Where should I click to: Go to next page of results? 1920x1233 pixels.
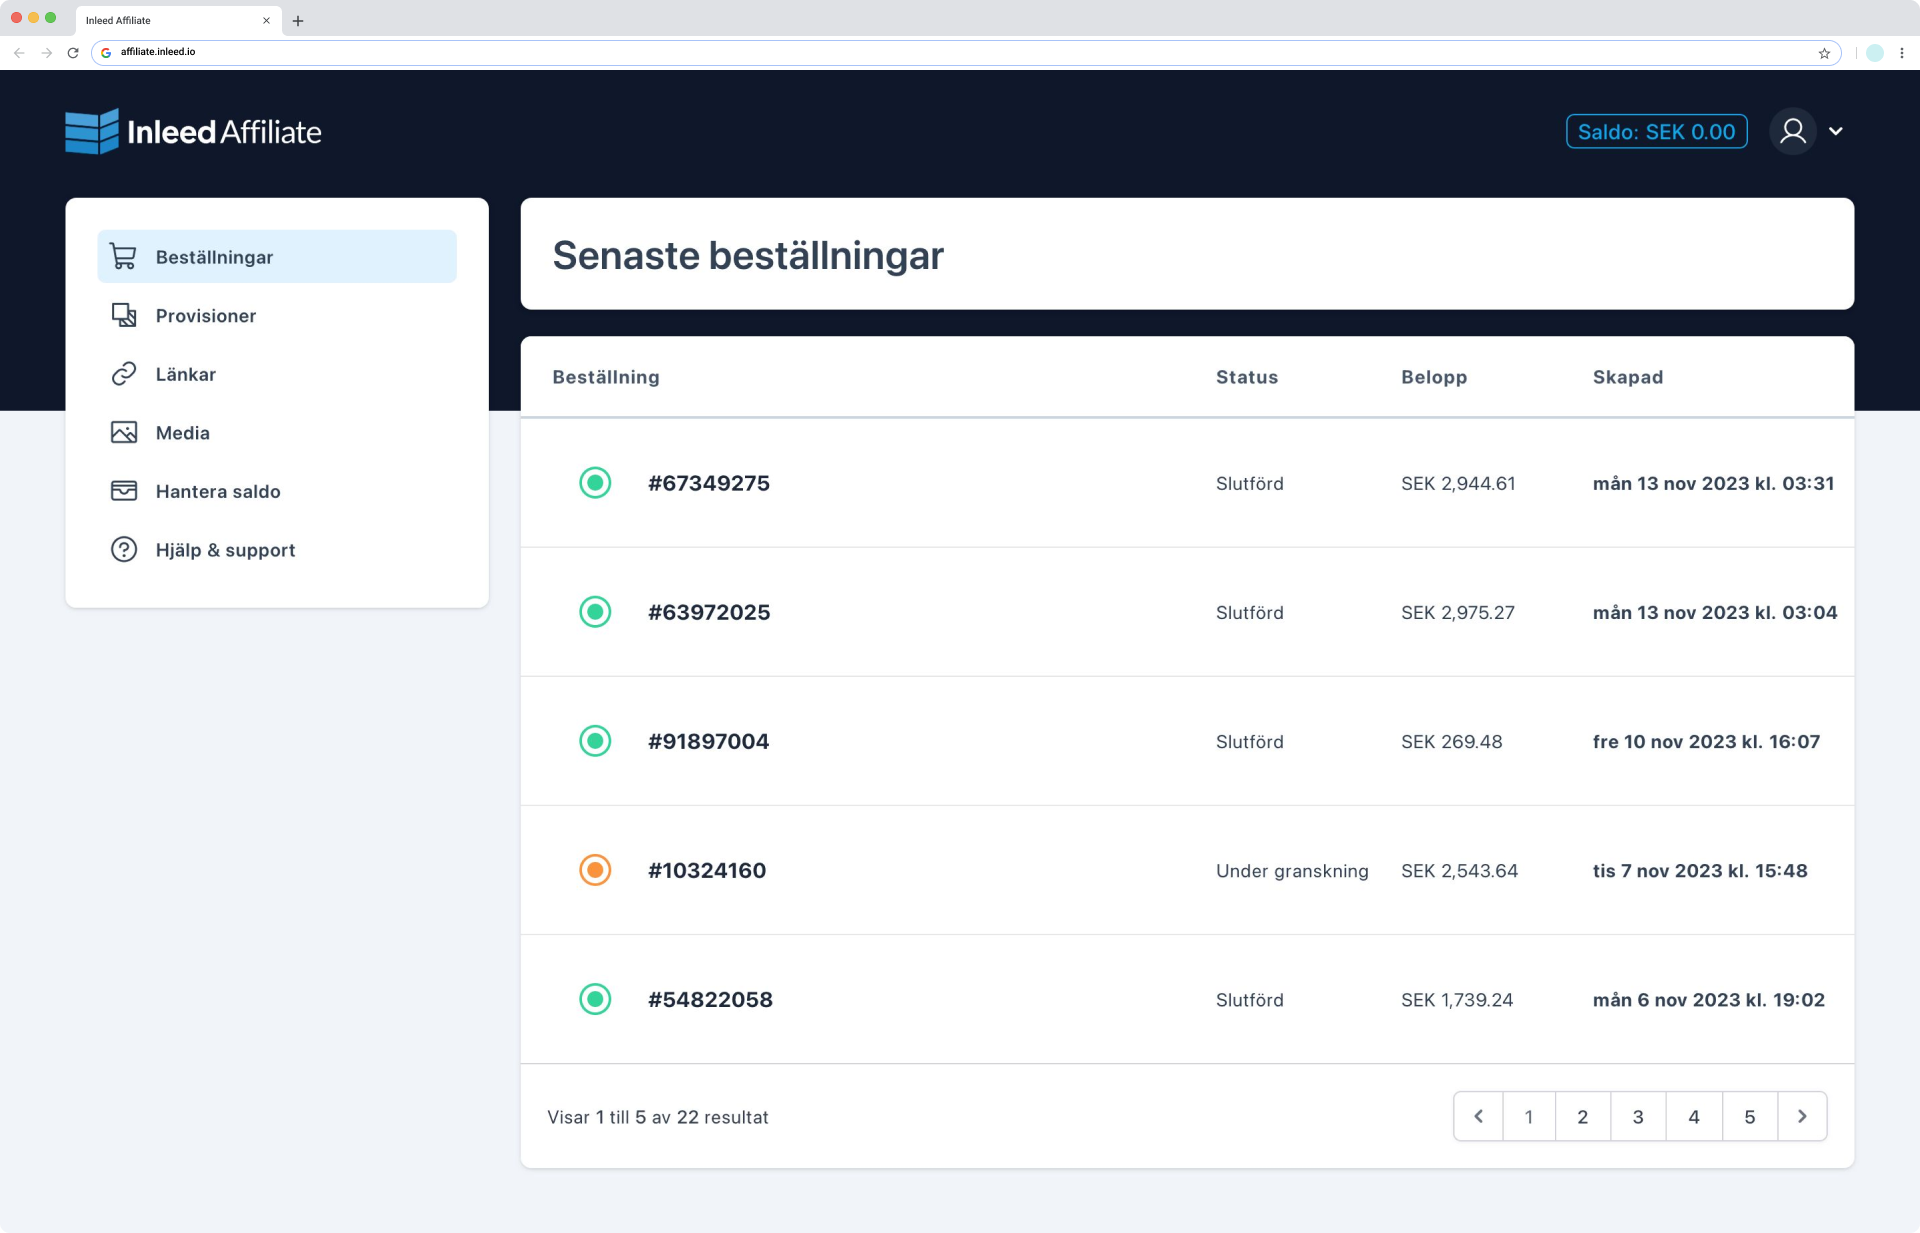pos(1802,1116)
